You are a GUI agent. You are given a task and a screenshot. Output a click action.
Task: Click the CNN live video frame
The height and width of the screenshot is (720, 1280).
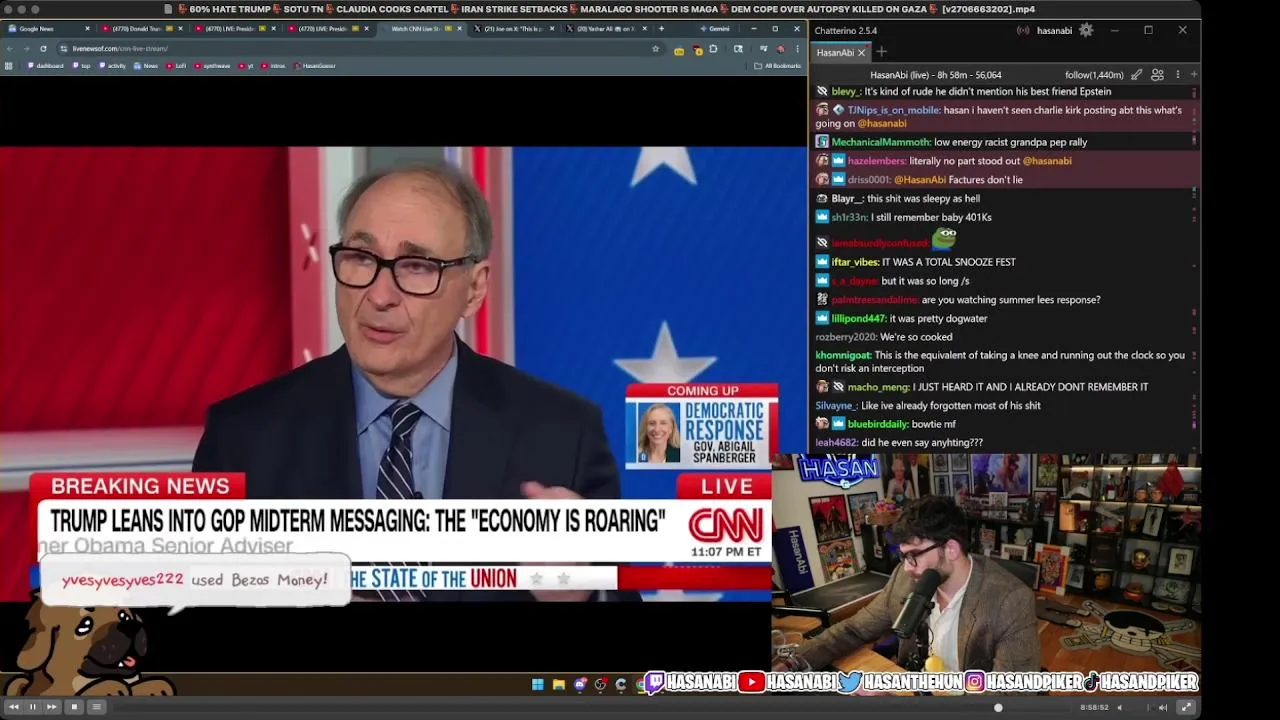tap(386, 373)
